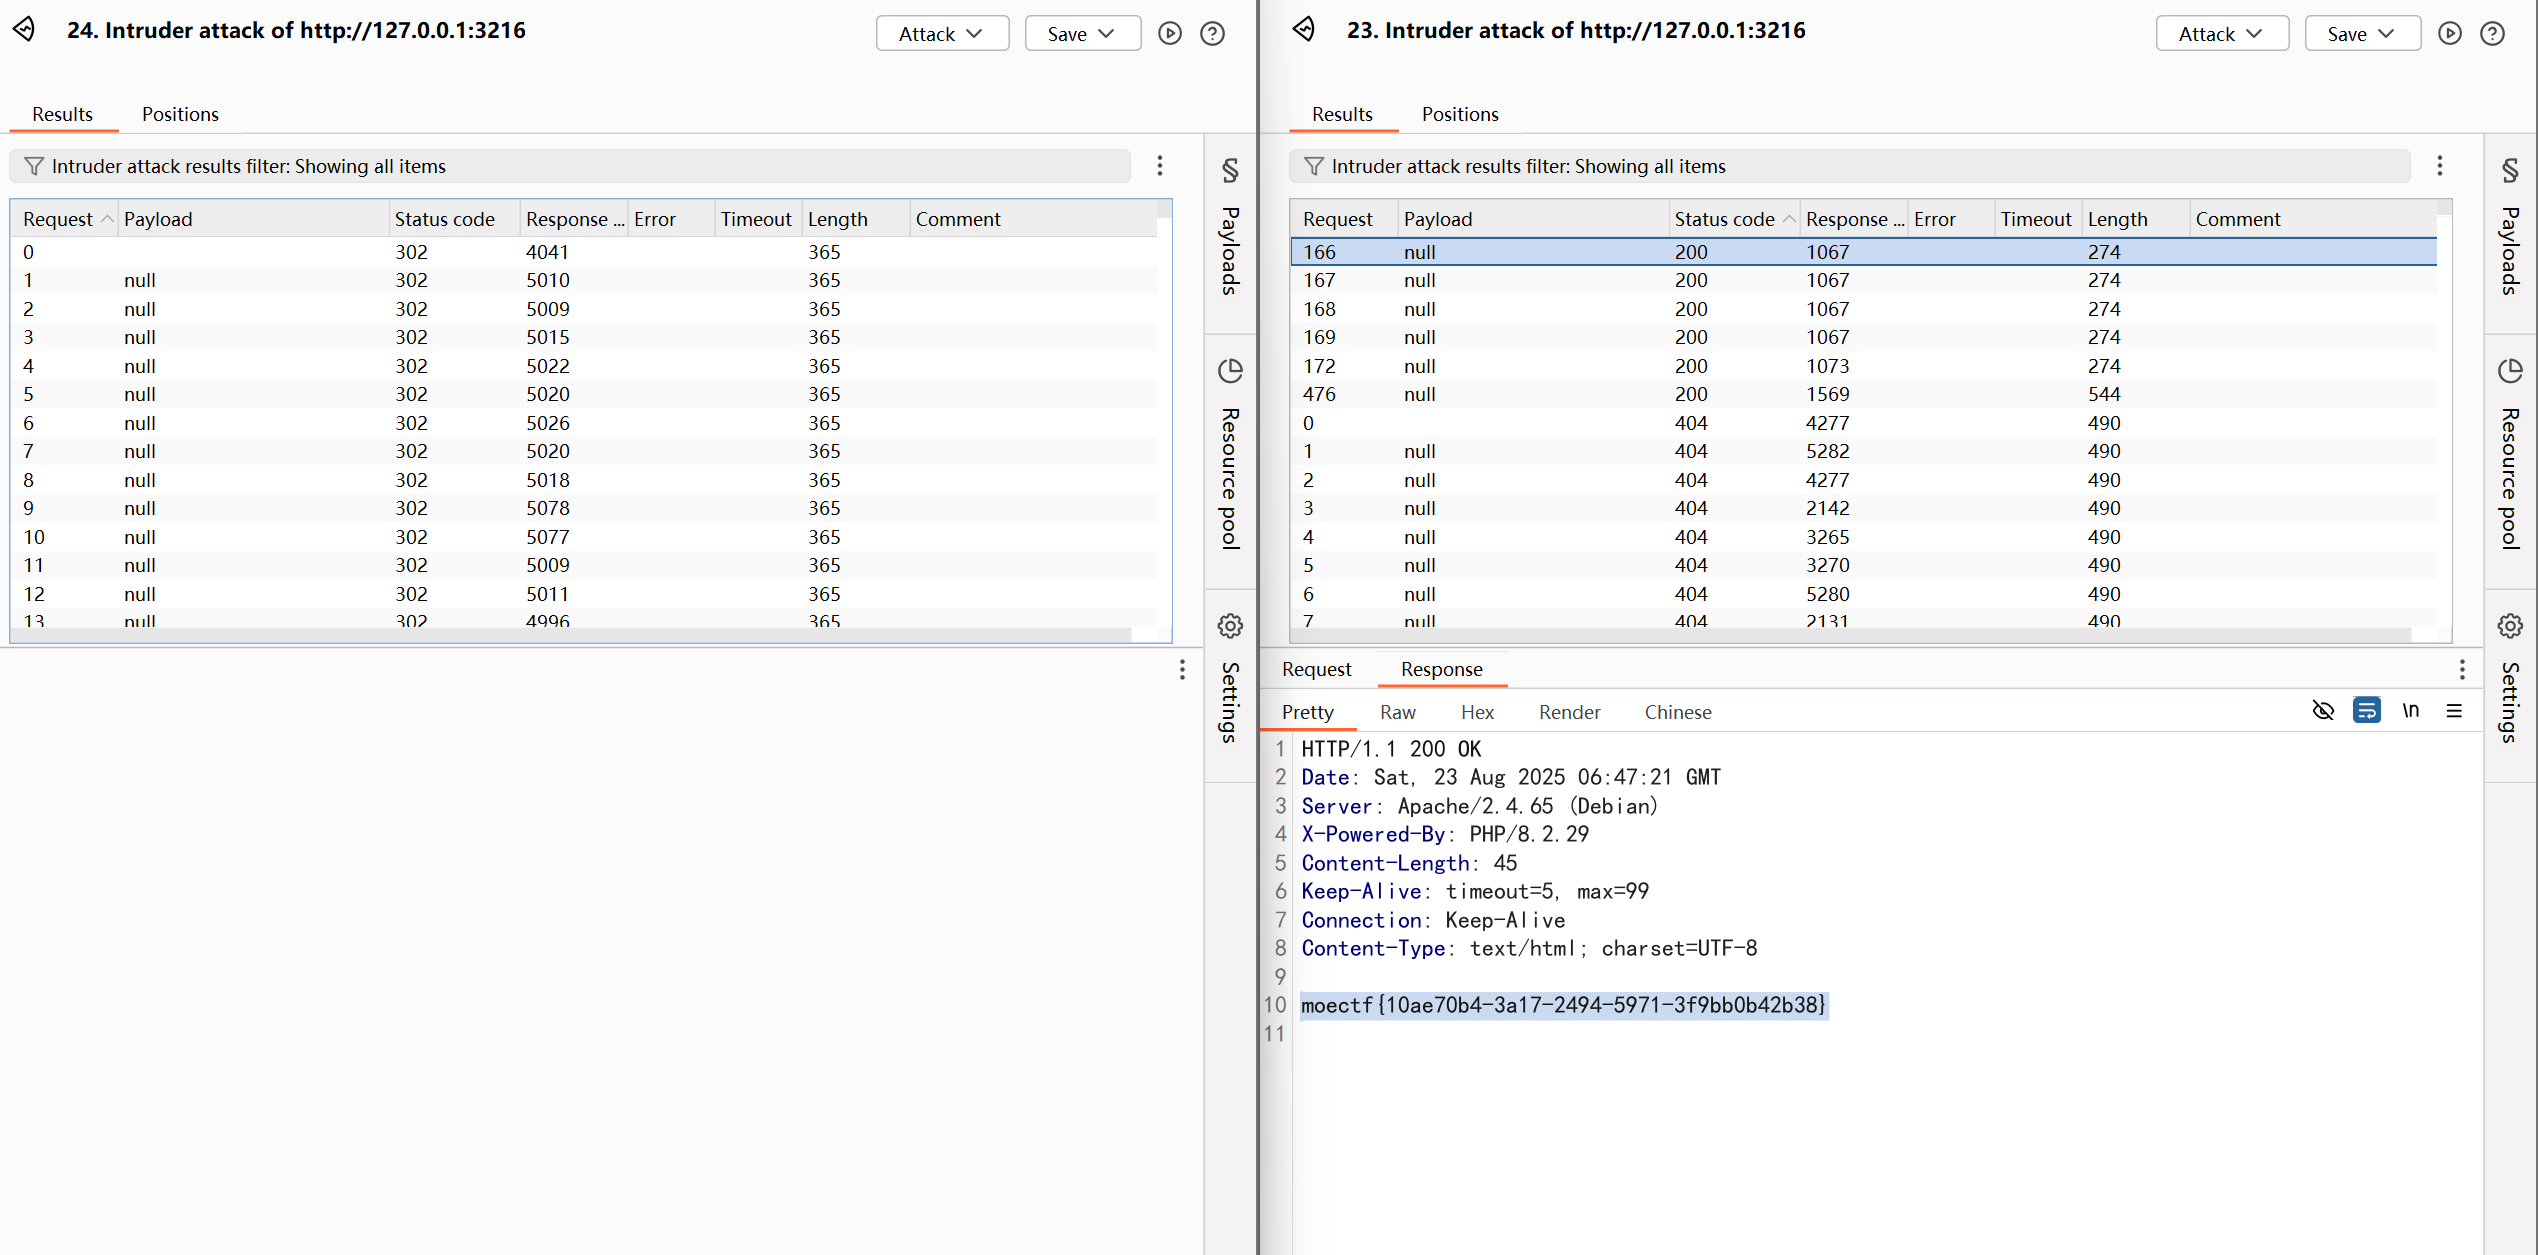Open the response viewer hamburger menu icon
The height and width of the screenshot is (1255, 2538).
click(x=2454, y=711)
